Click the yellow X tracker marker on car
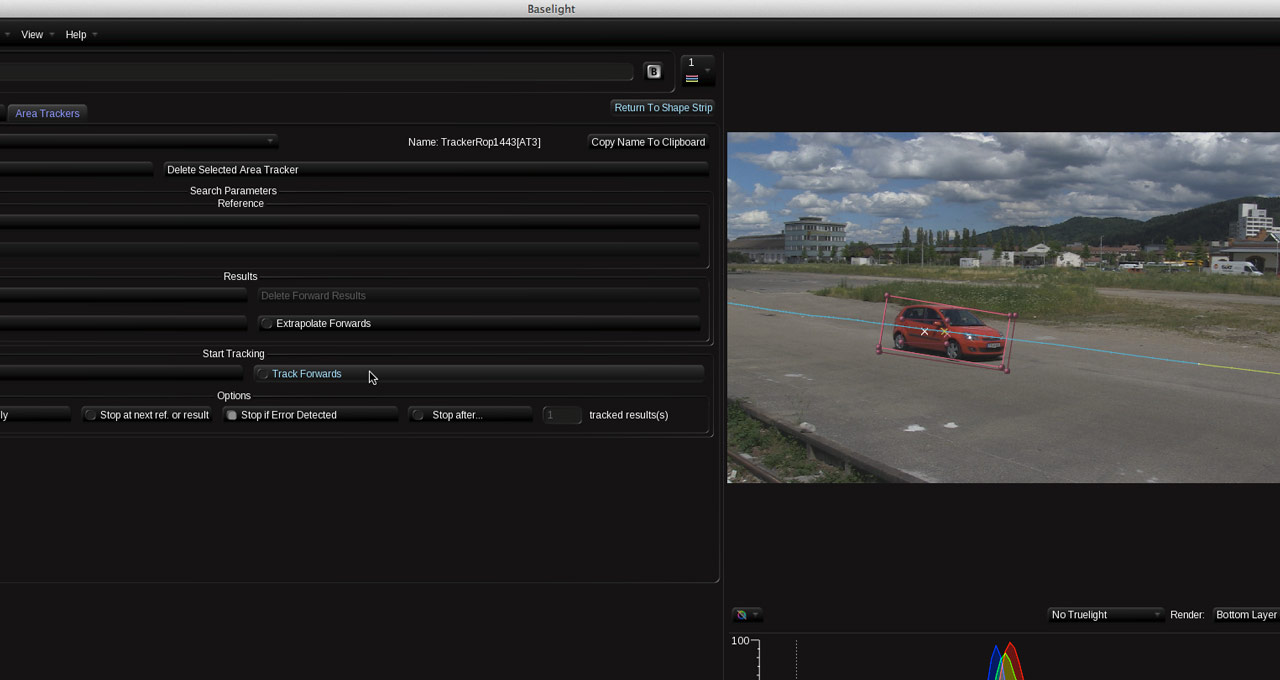Screen dimensions: 1280x680 [945, 332]
